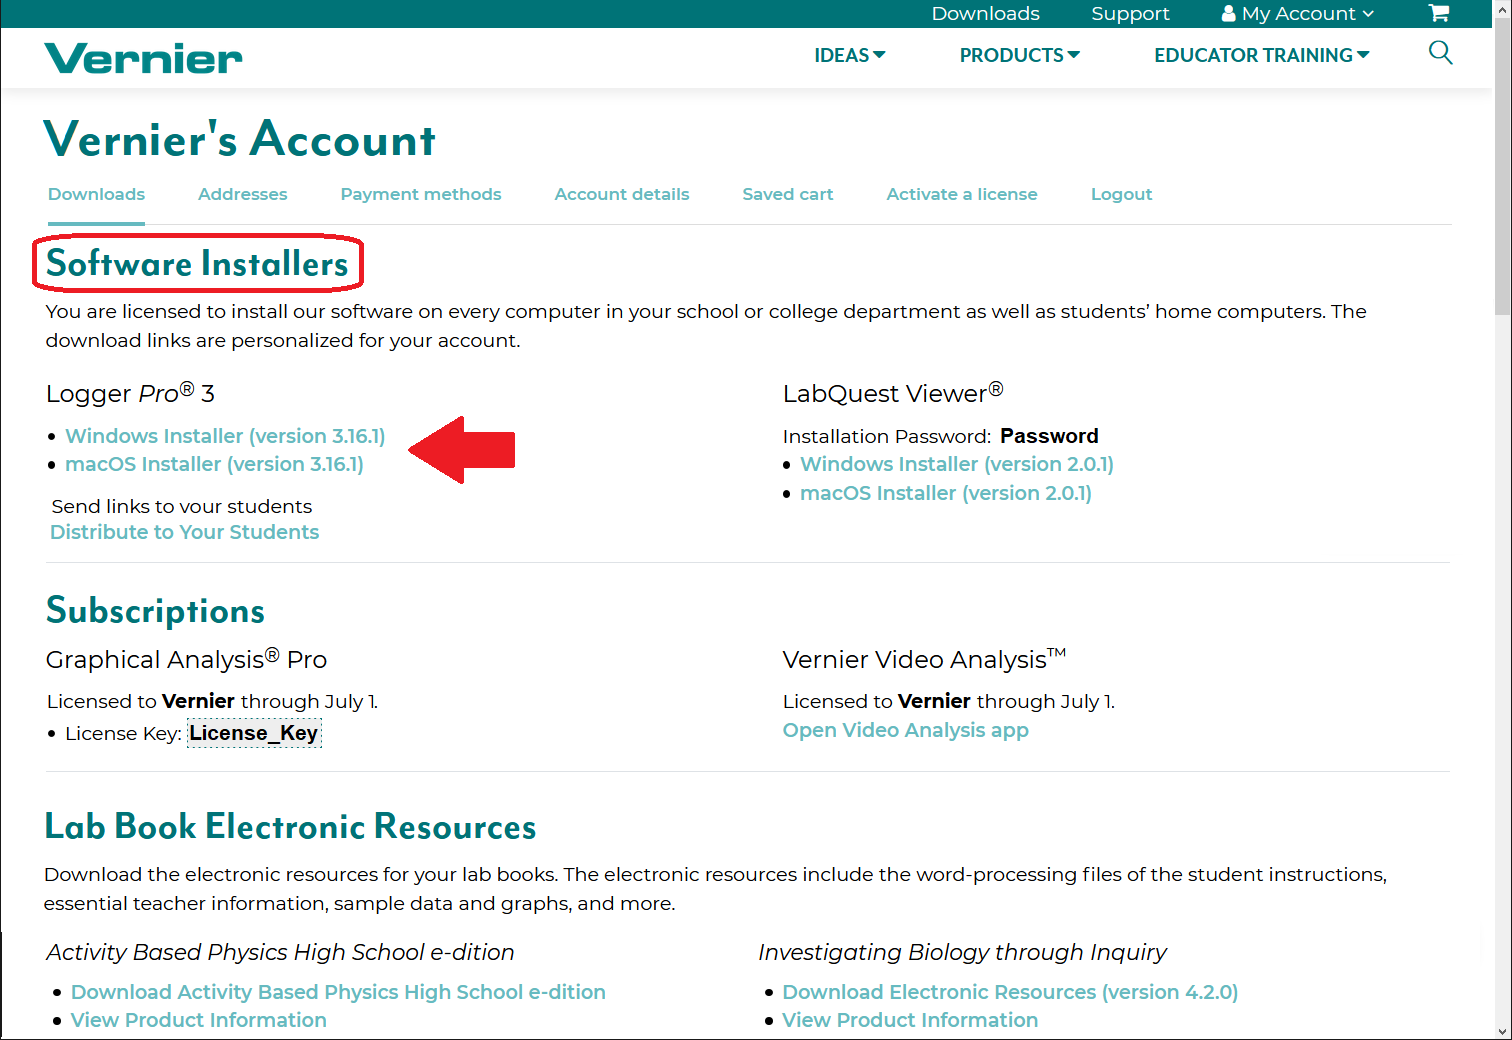Switch to the Addresses tab
This screenshot has height=1040, width=1512.
(242, 194)
